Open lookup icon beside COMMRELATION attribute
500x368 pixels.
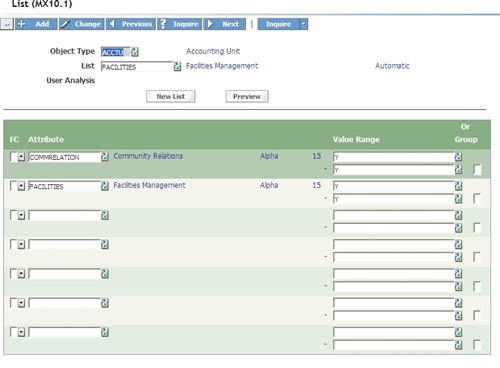tap(105, 157)
